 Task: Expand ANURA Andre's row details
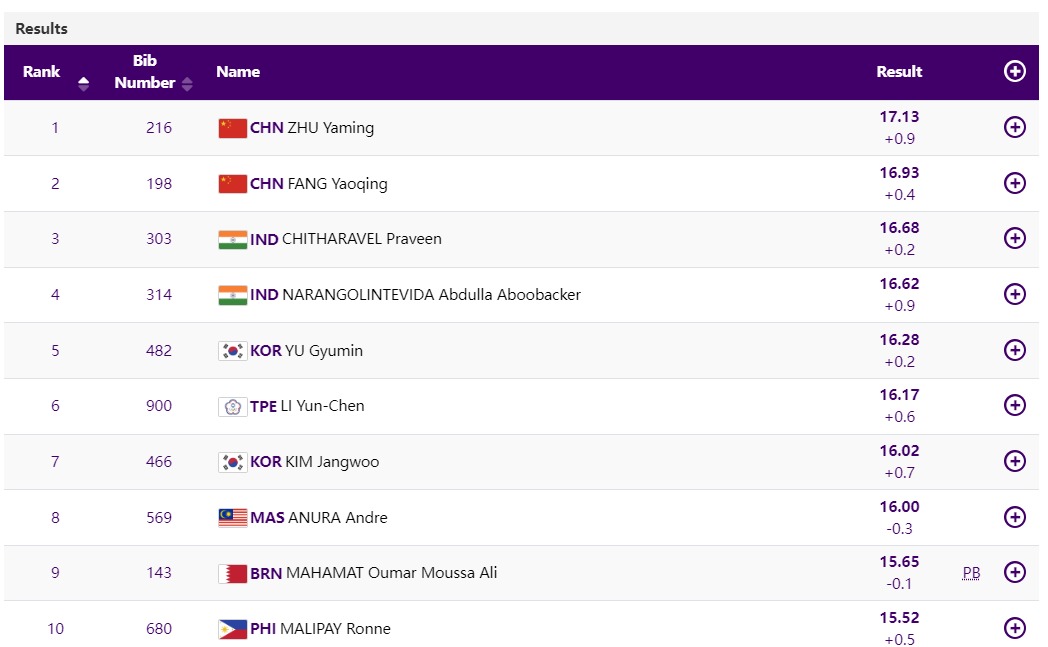[x=1014, y=517]
